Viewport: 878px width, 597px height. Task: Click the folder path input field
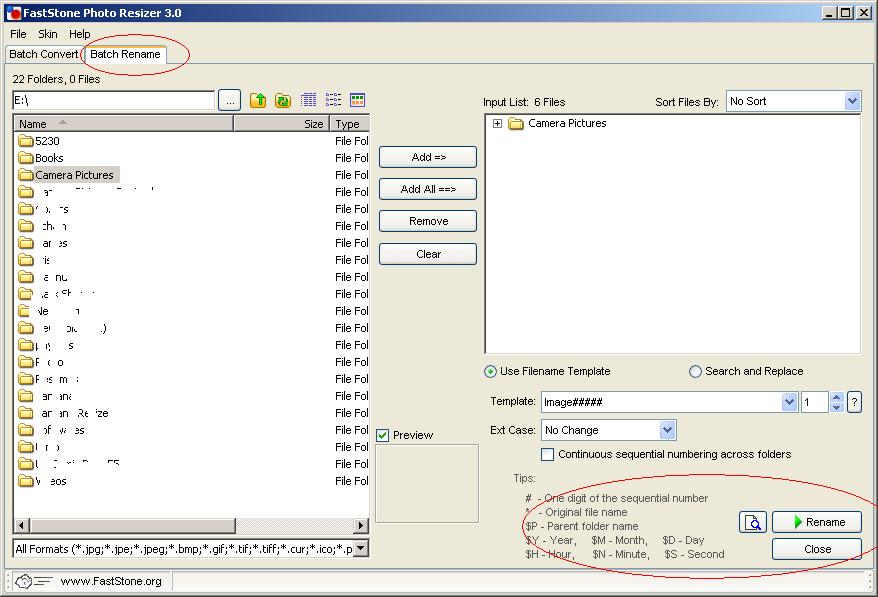tap(113, 101)
